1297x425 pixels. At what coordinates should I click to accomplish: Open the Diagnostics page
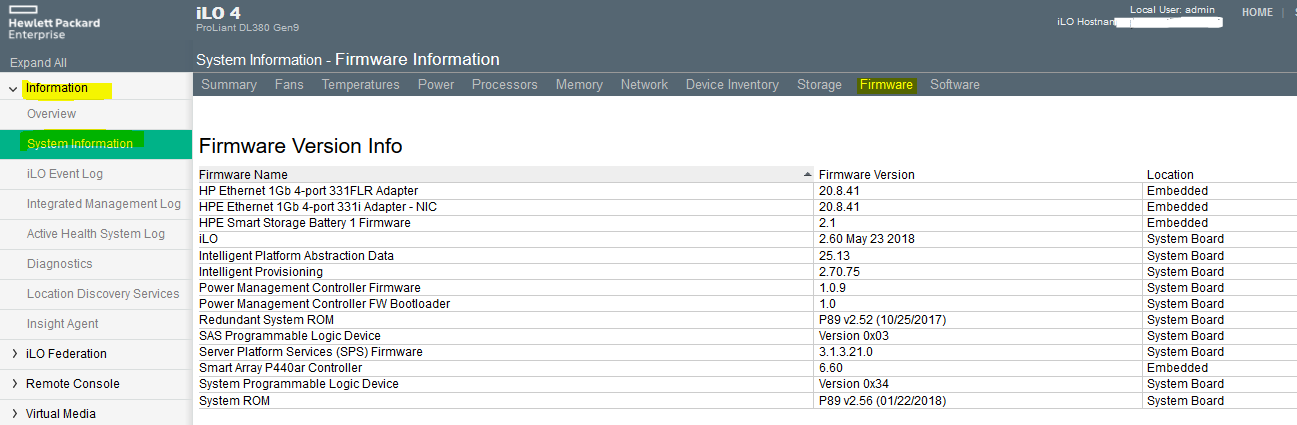(x=60, y=264)
